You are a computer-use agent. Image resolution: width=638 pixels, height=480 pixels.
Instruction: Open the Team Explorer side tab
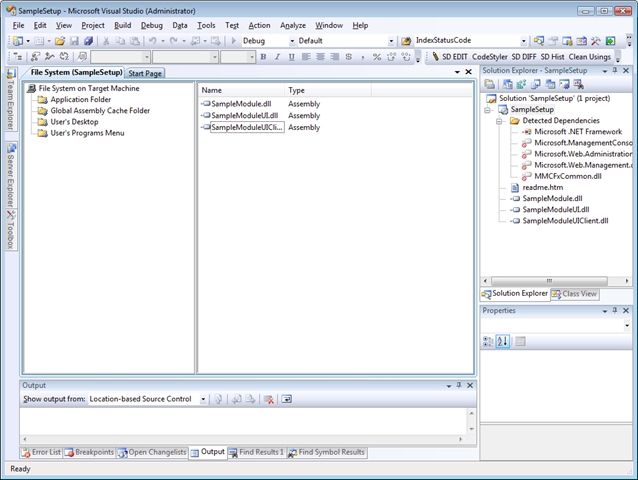11,100
